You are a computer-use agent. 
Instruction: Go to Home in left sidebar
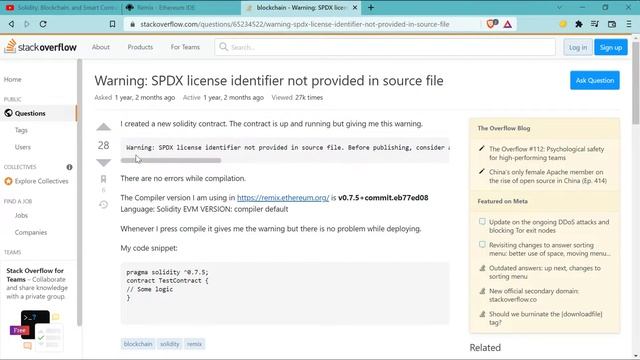click(13, 79)
